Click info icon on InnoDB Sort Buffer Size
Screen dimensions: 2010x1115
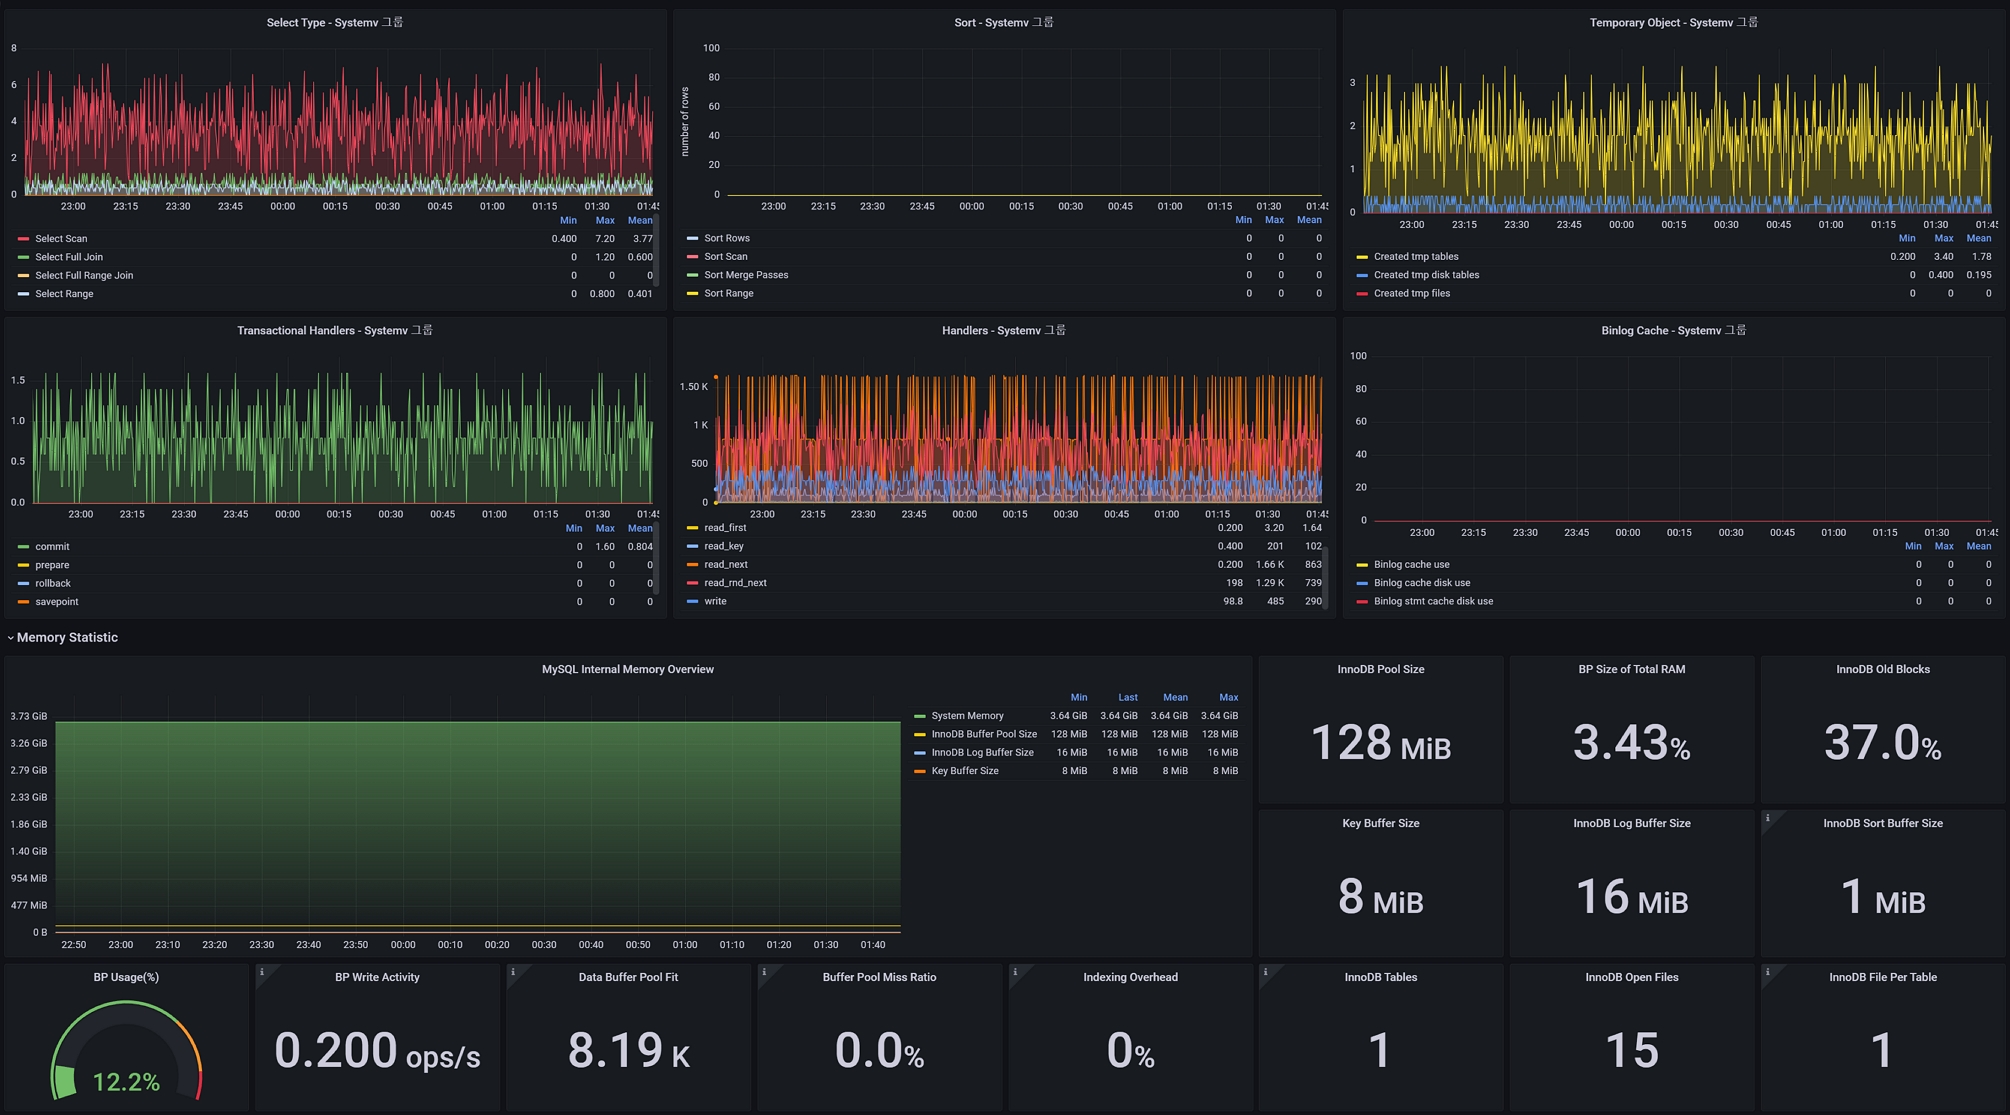[1768, 818]
